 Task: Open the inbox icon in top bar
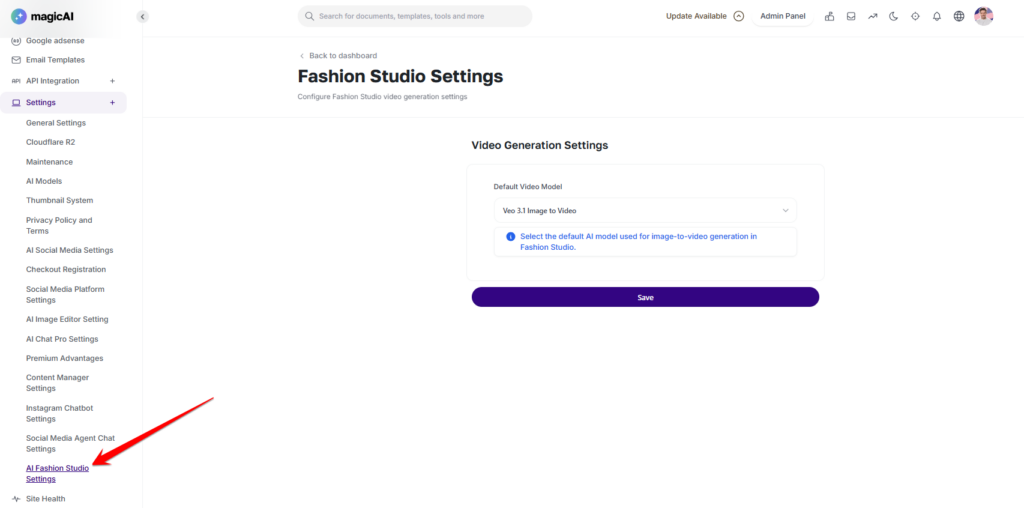(x=851, y=16)
